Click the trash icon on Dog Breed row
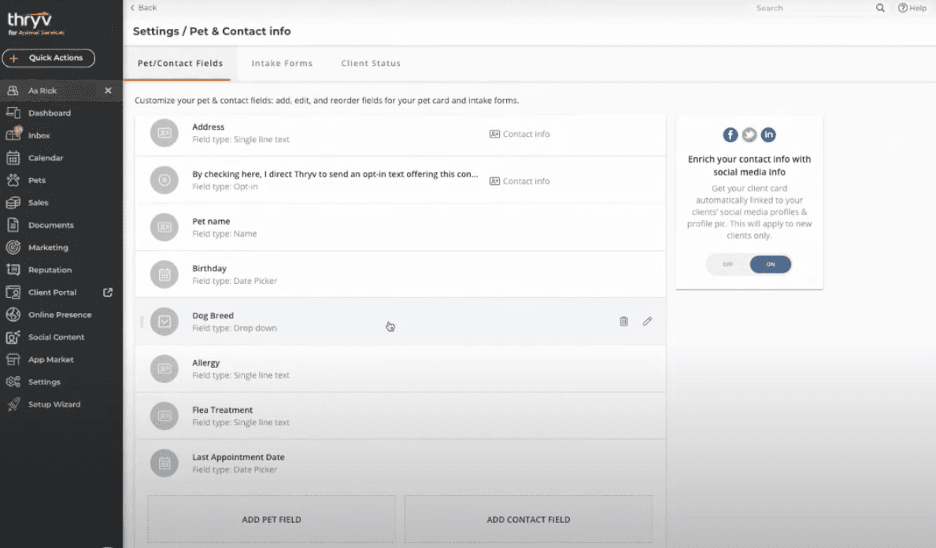This screenshot has width=936, height=548. 623,321
